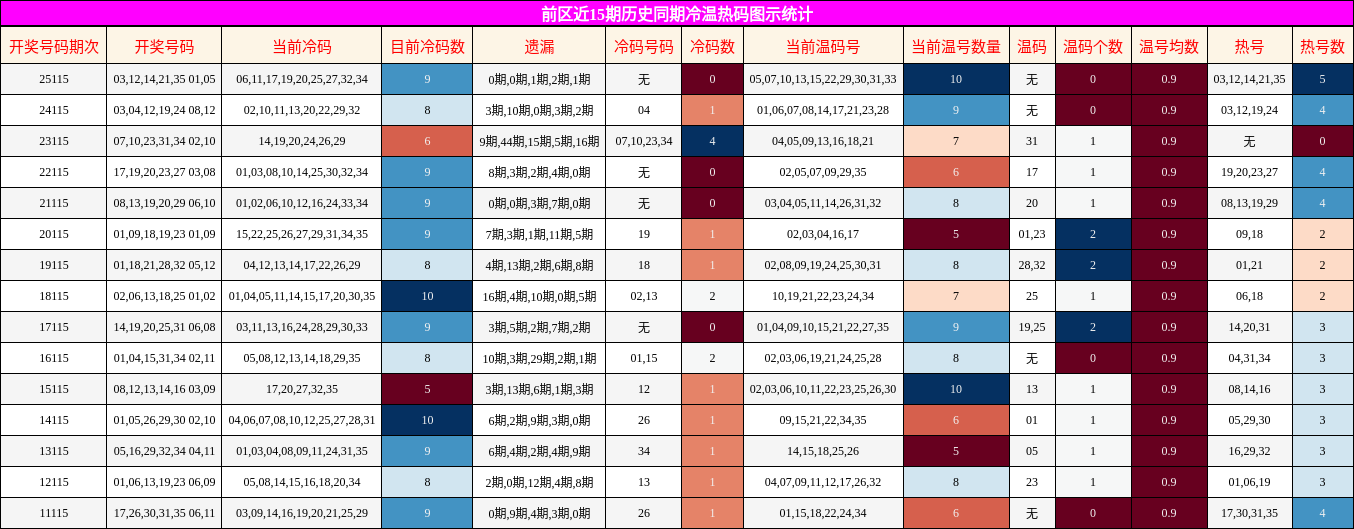Click dark-red 目前冷码数 cell 5 in row 15115

pos(427,389)
